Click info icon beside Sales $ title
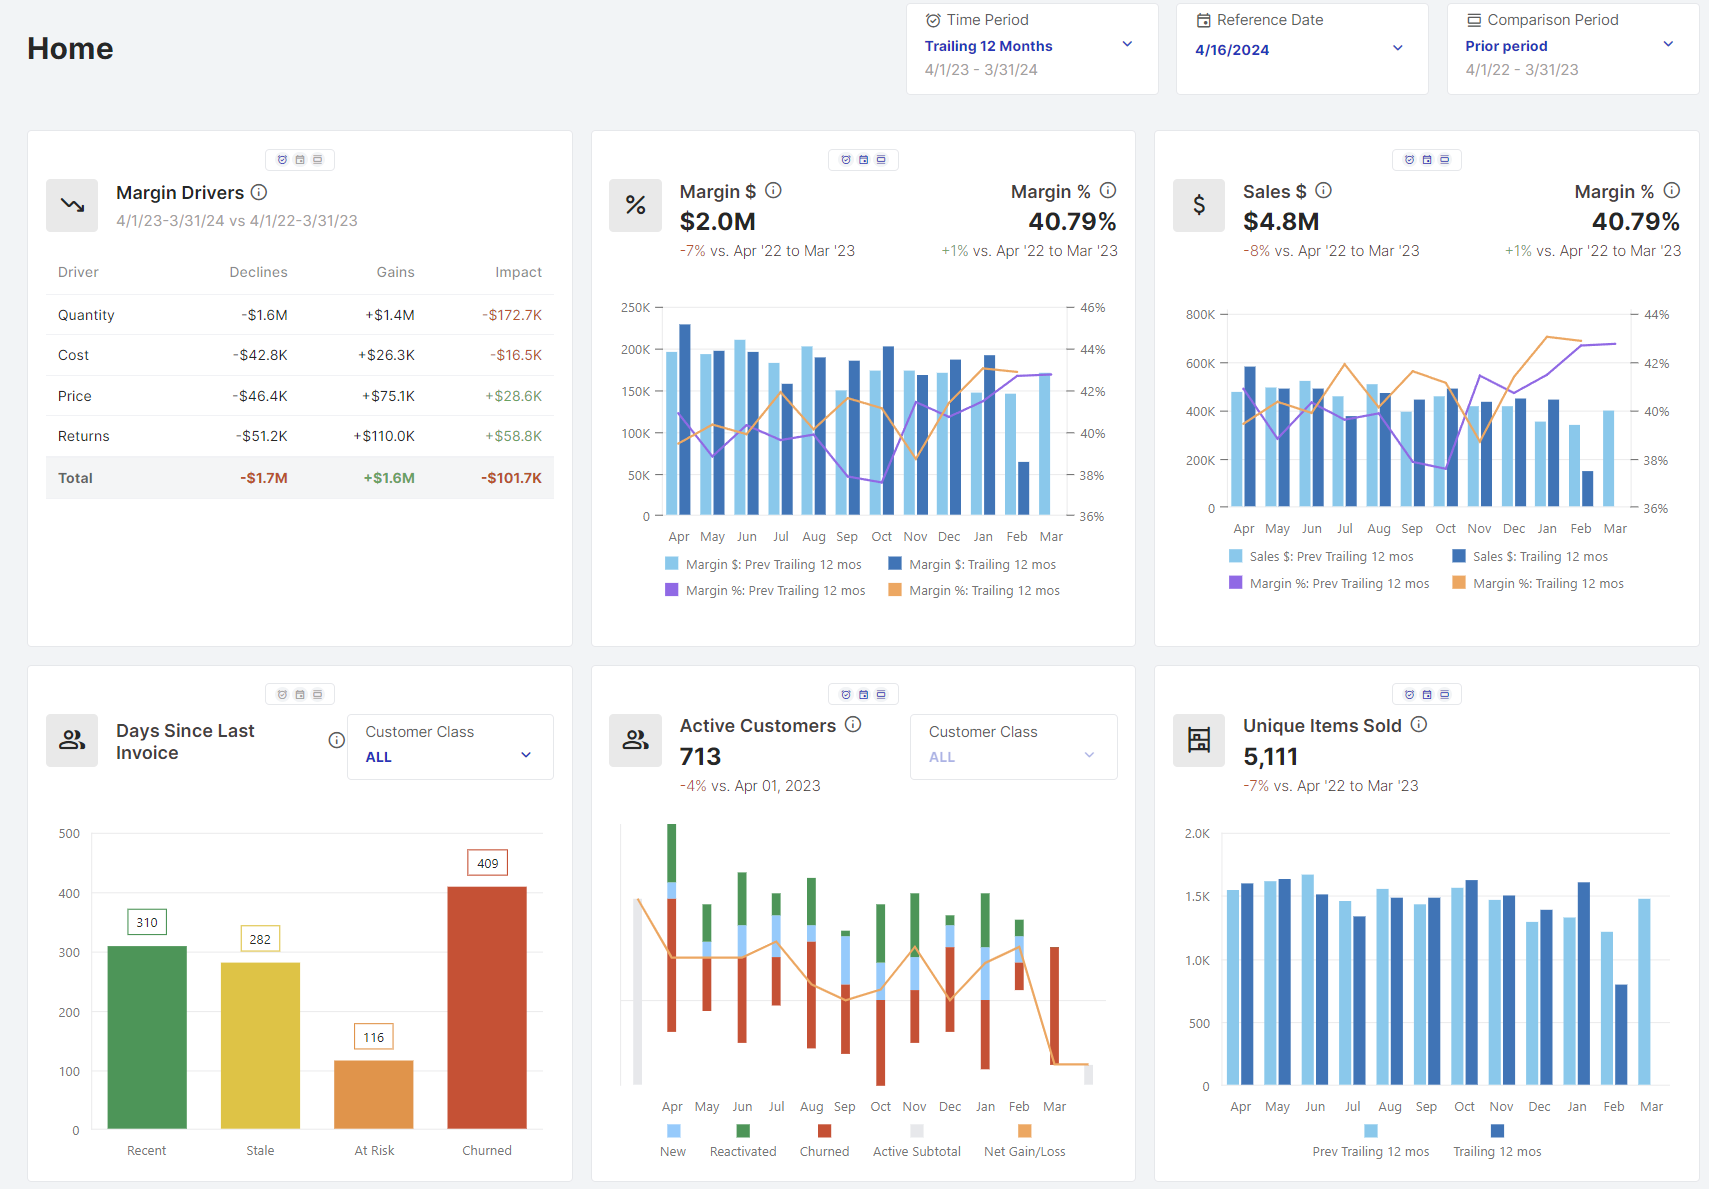This screenshot has width=1709, height=1189. tap(1323, 190)
